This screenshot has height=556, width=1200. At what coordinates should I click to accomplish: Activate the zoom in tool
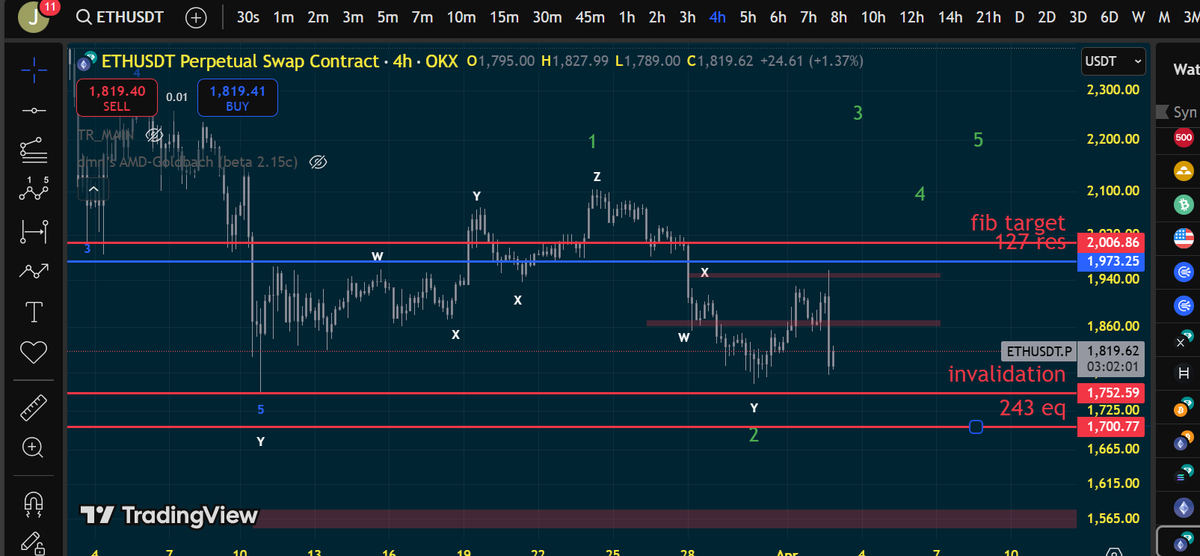34,447
